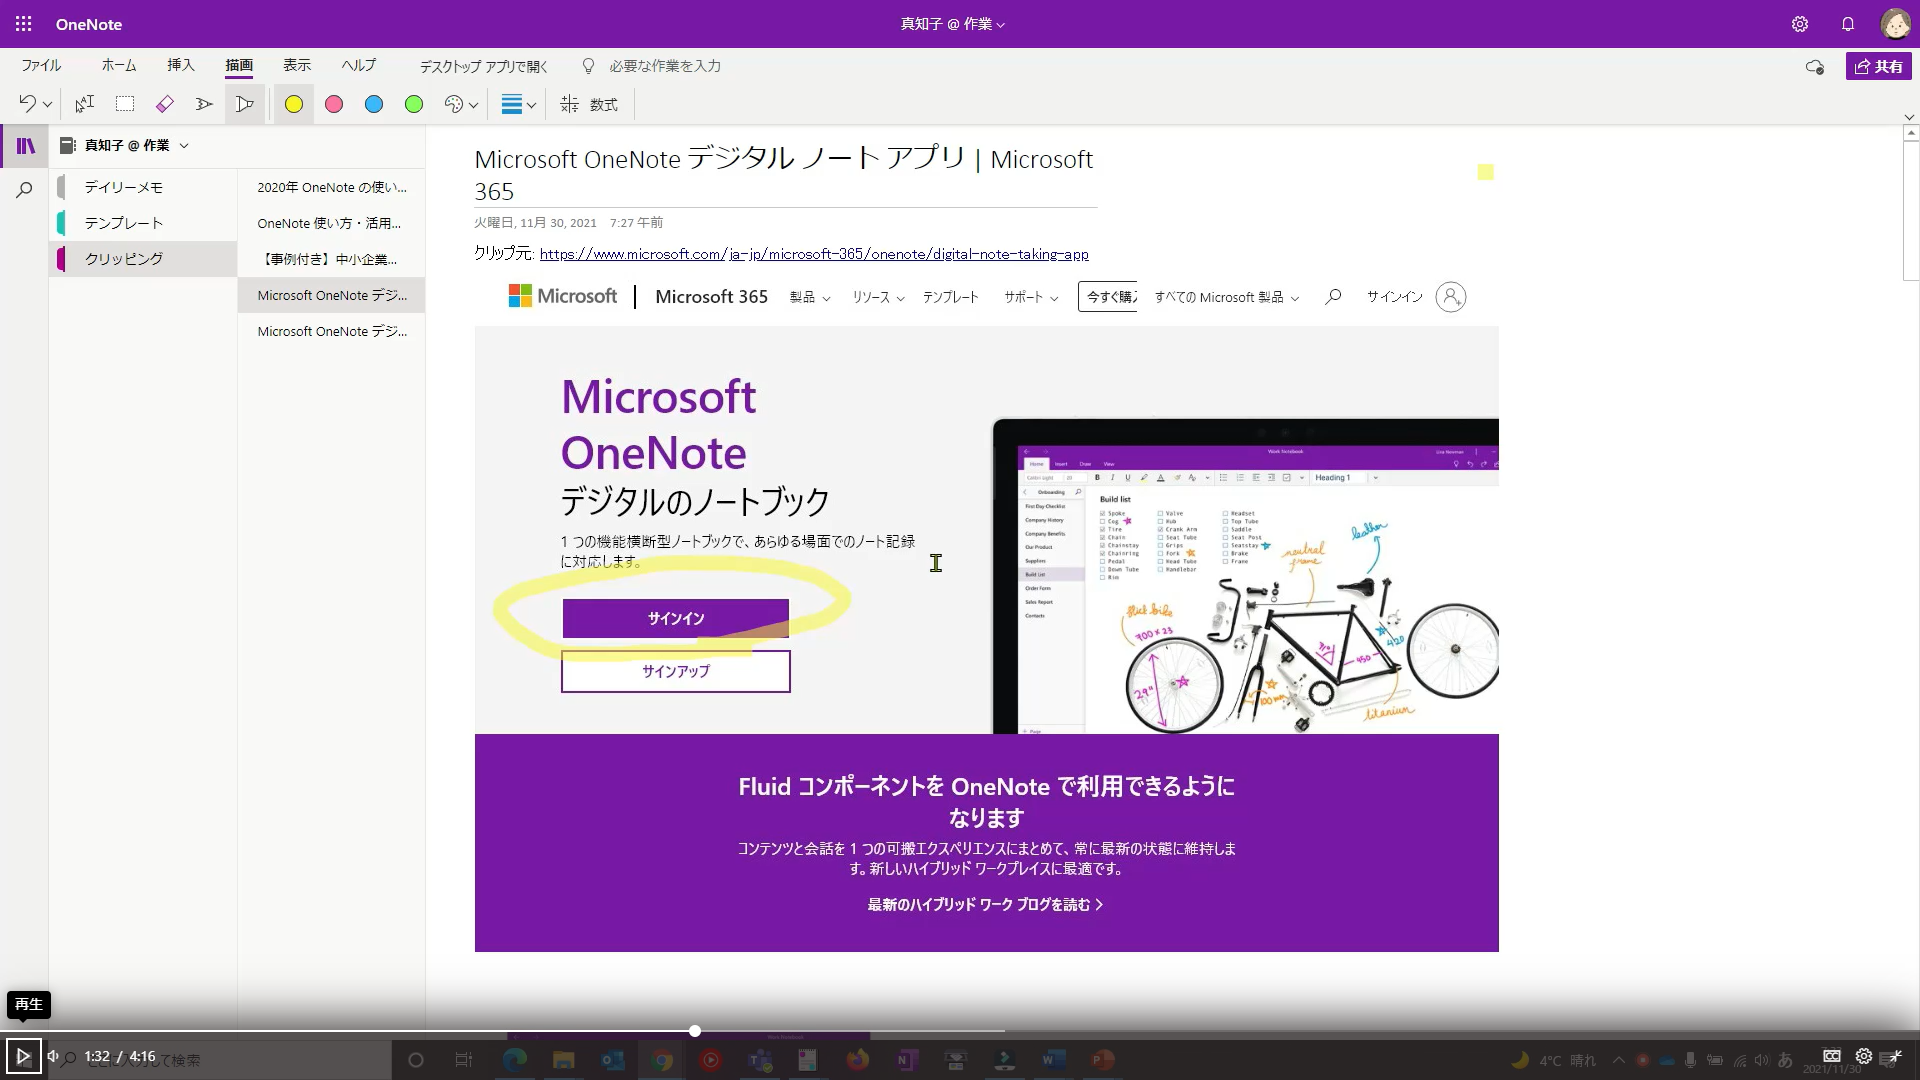1920x1080 pixels.
Task: Switch to the ホーム tab
Action: point(119,65)
